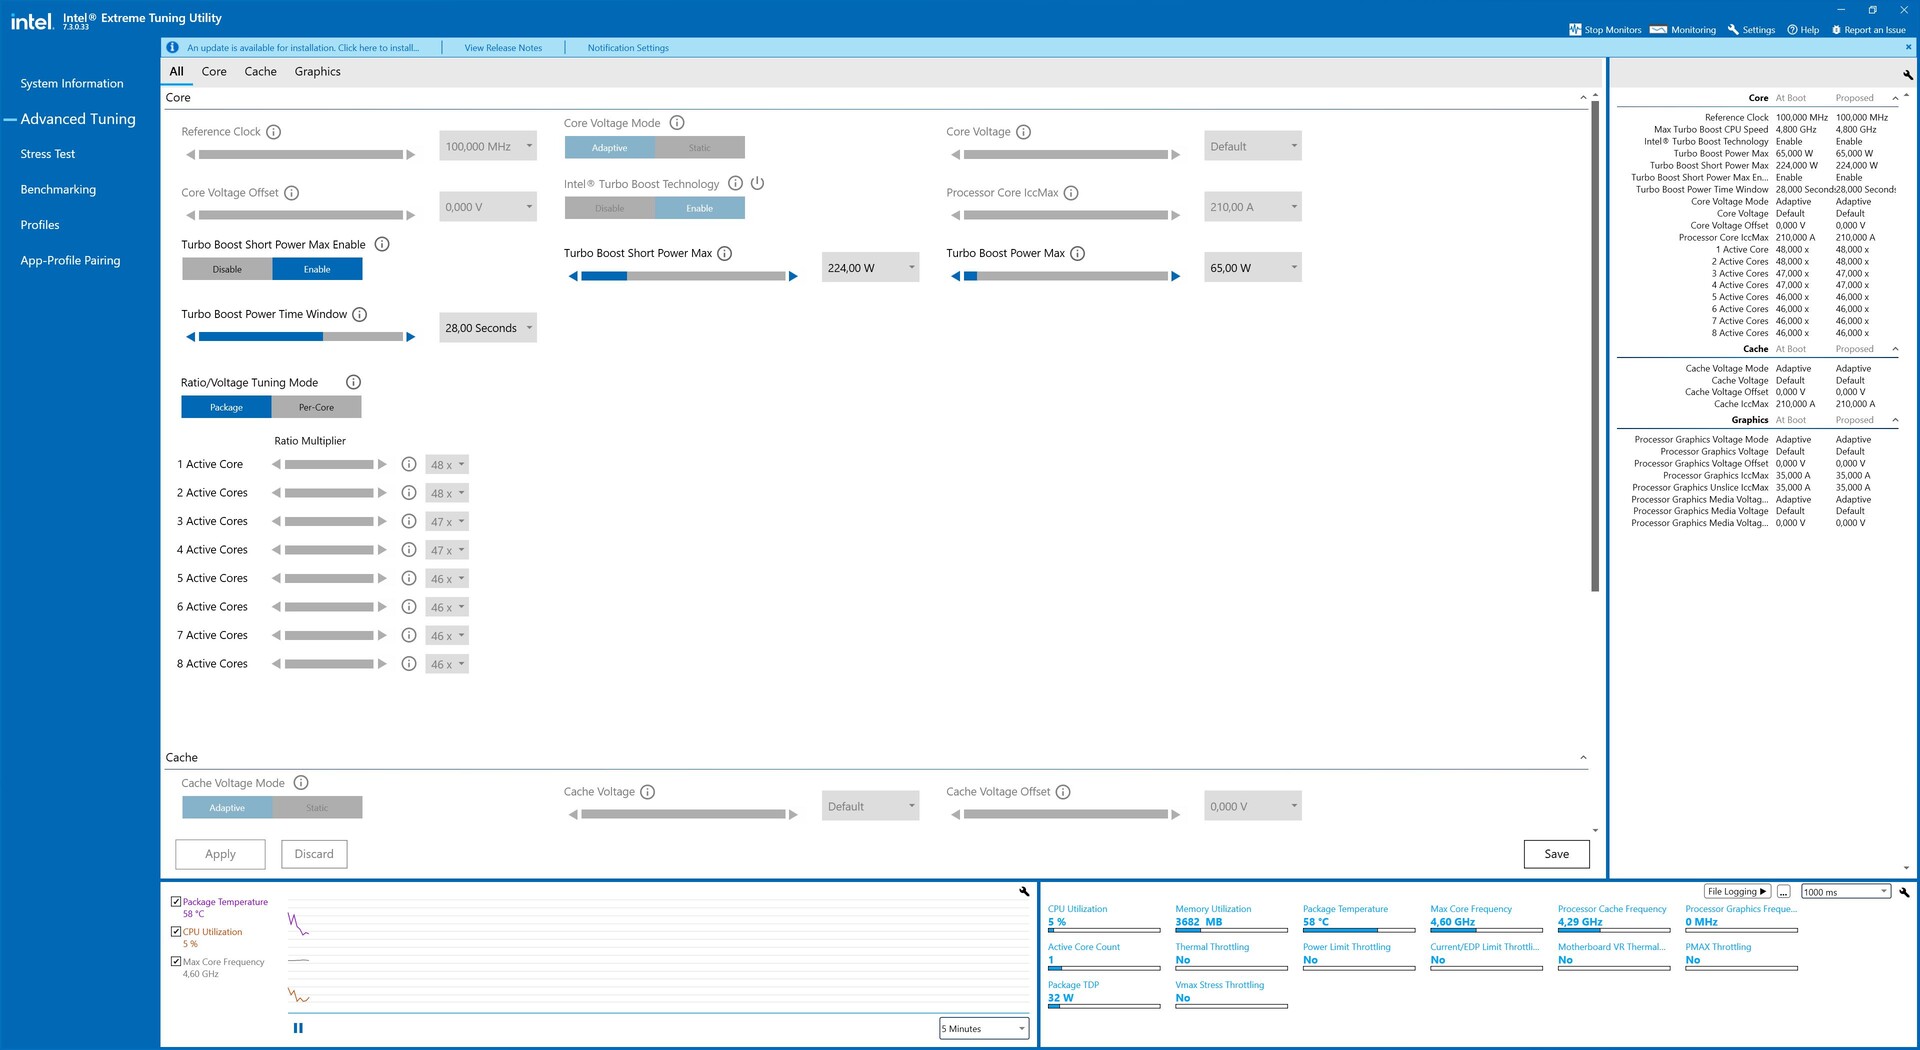The width and height of the screenshot is (1920, 1050).
Task: Dismiss the update notification bar
Action: pos(1908,47)
